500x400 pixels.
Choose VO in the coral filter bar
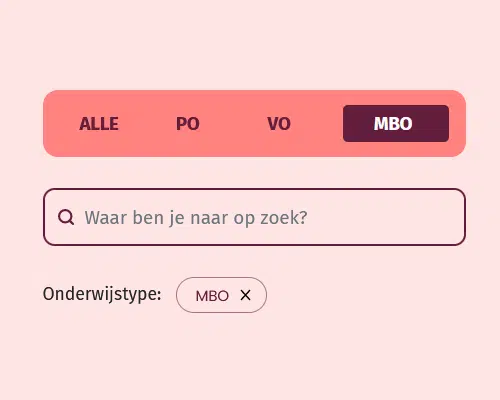pyautogui.click(x=279, y=124)
